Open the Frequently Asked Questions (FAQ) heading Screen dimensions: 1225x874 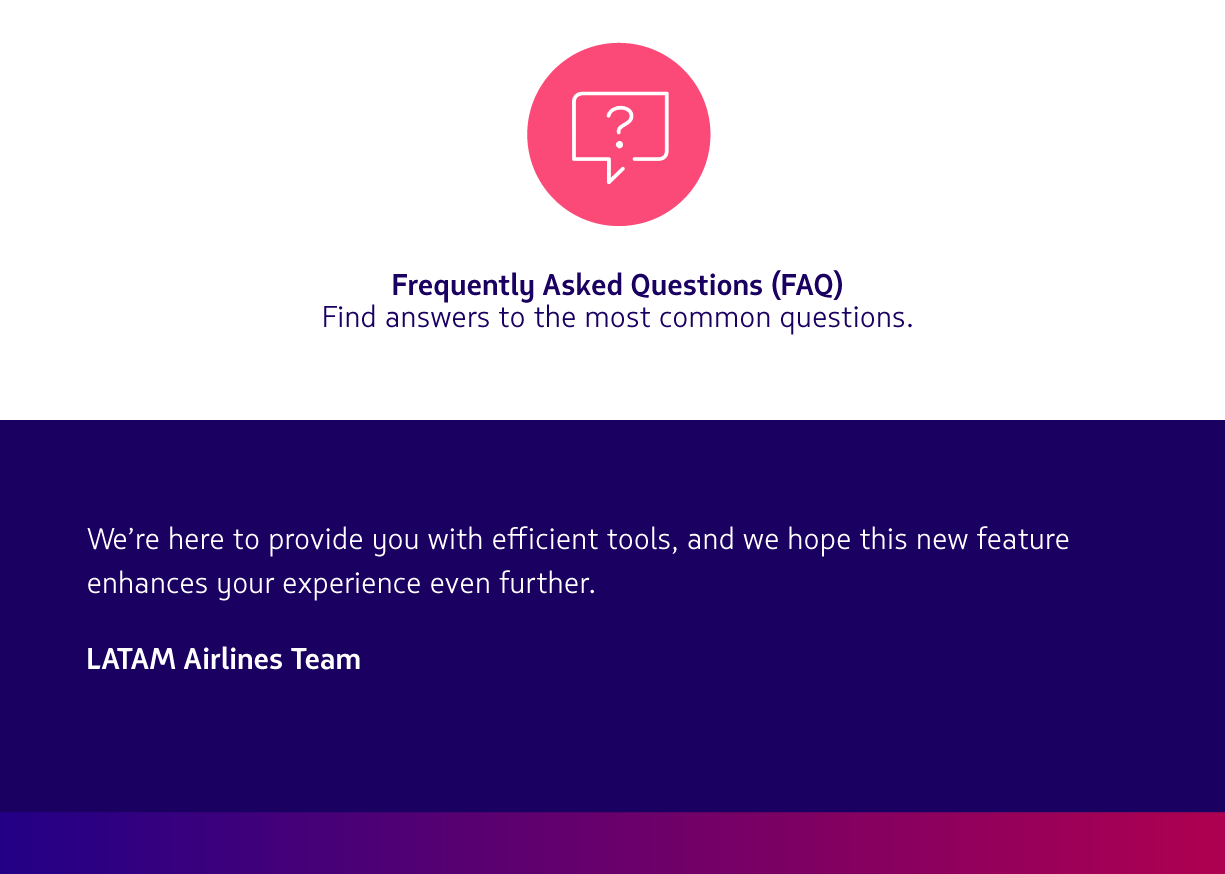coord(617,285)
